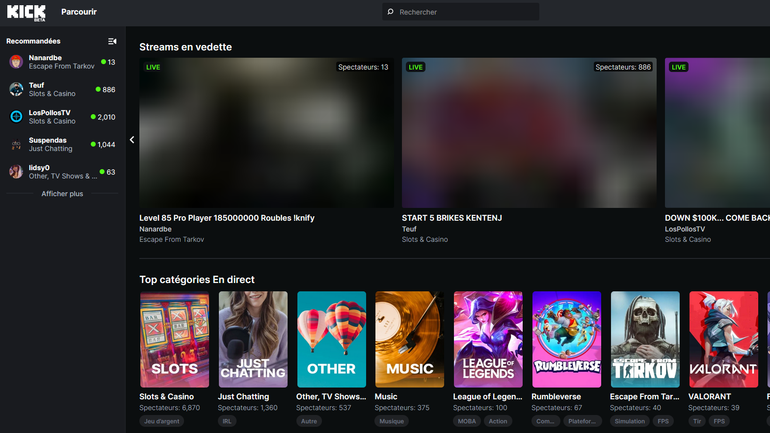
Task: Collapse the Recommandées sidebar icon
Action: [x=112, y=41]
